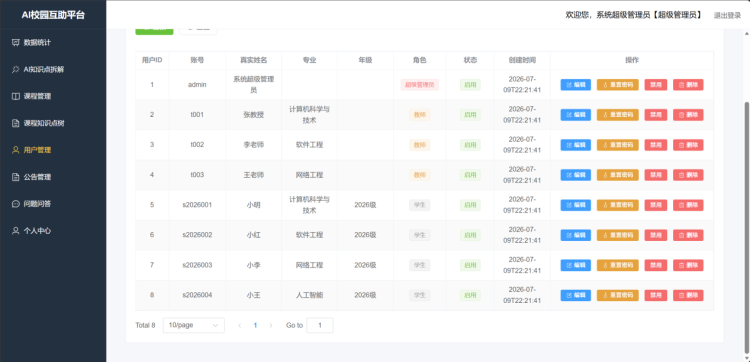
Task: Select page number 1 in pagination
Action: tap(255, 325)
